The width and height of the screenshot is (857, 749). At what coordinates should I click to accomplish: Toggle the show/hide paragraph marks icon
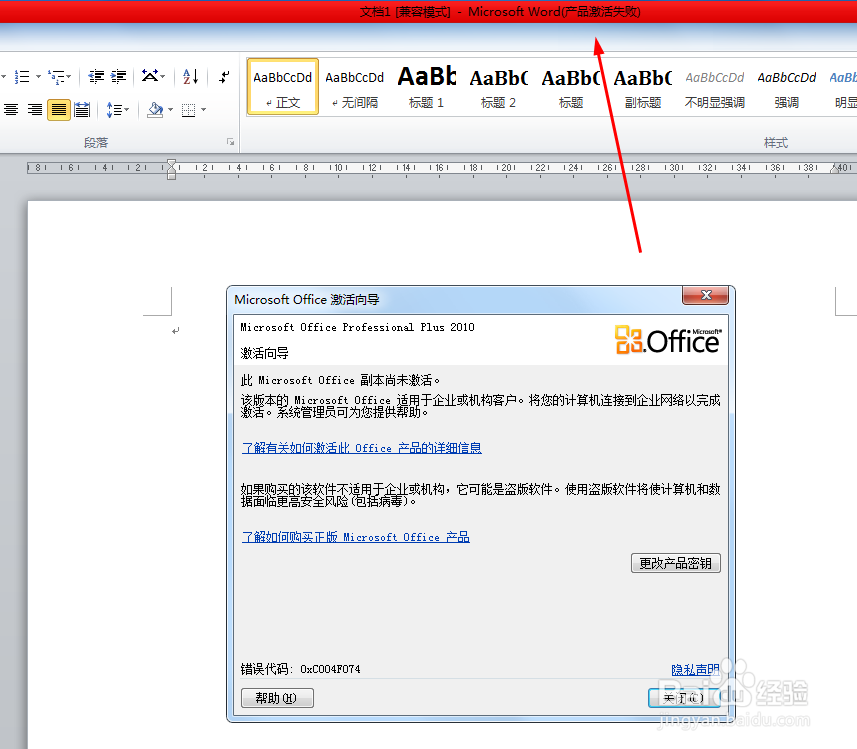pyautogui.click(x=225, y=76)
